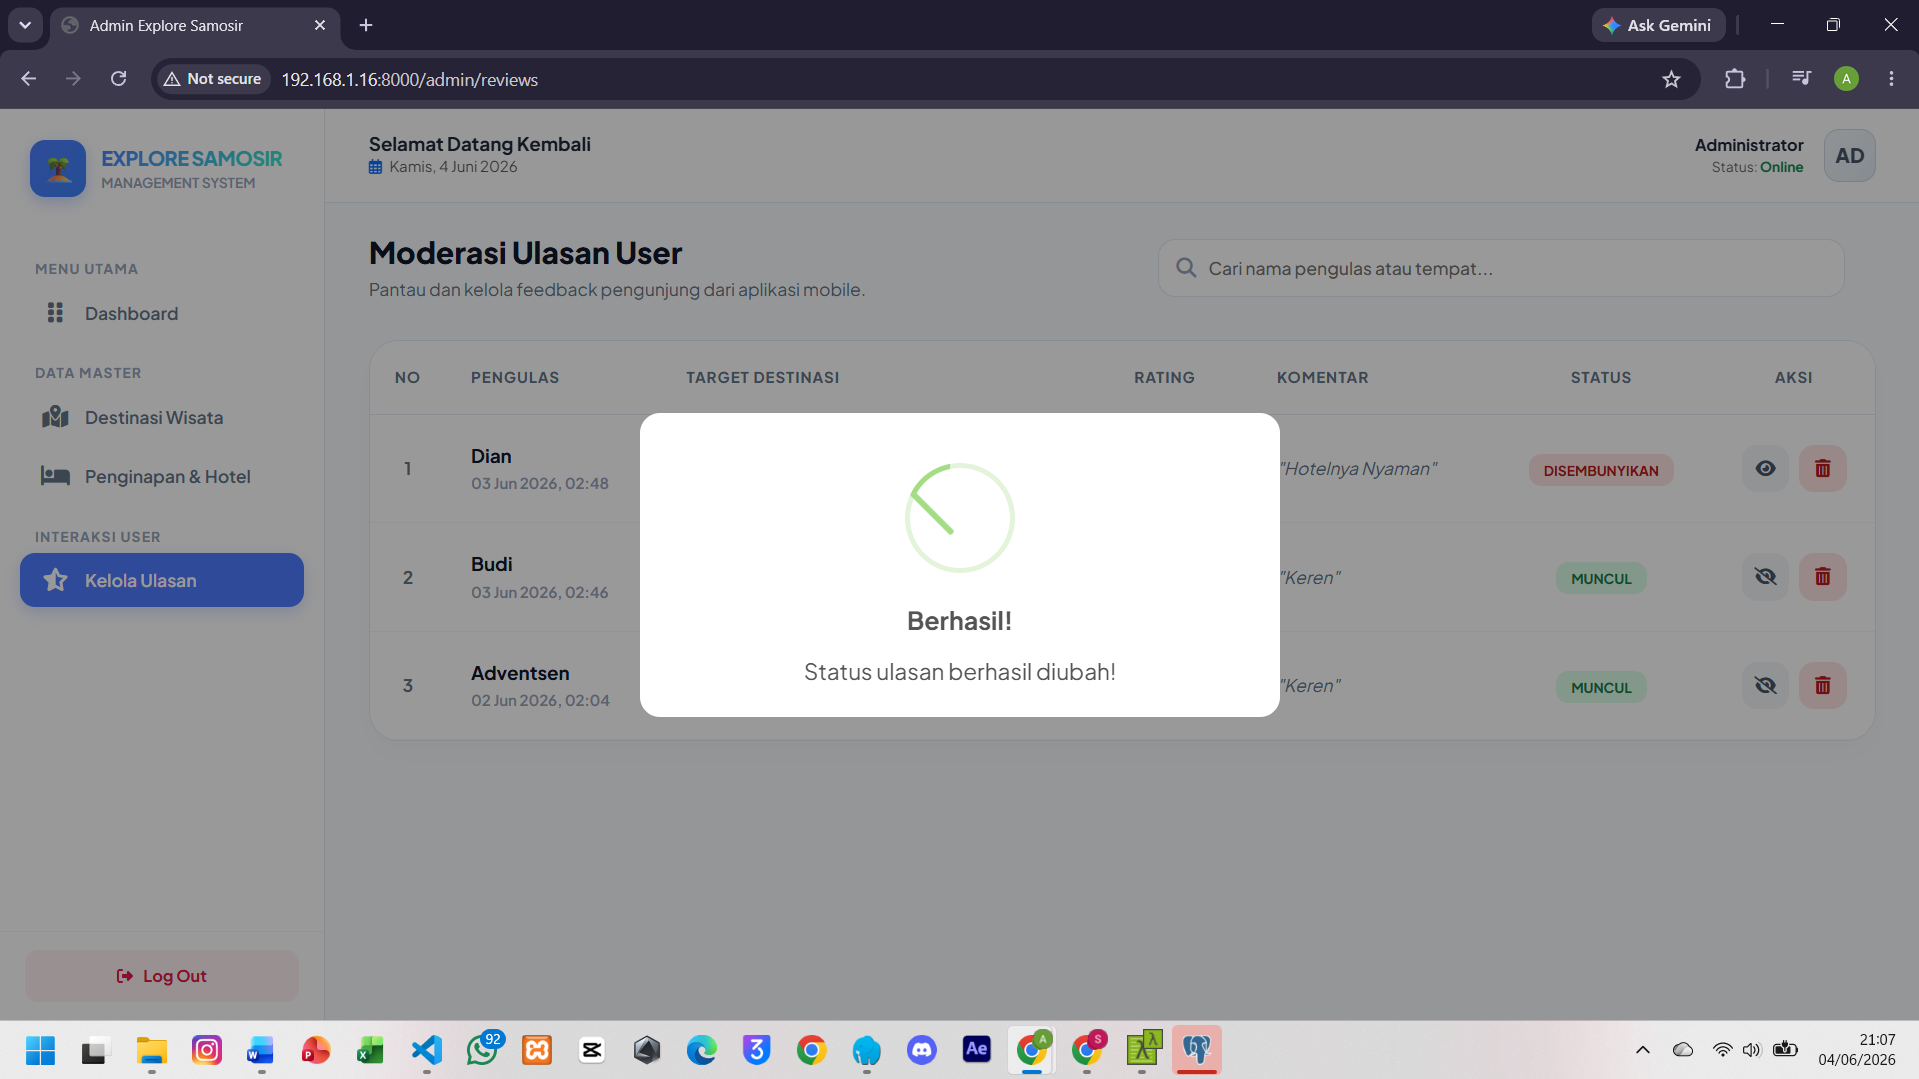This screenshot has width=1919, height=1079.
Task: Click the reviewer name Adventsen
Action: [x=520, y=673]
